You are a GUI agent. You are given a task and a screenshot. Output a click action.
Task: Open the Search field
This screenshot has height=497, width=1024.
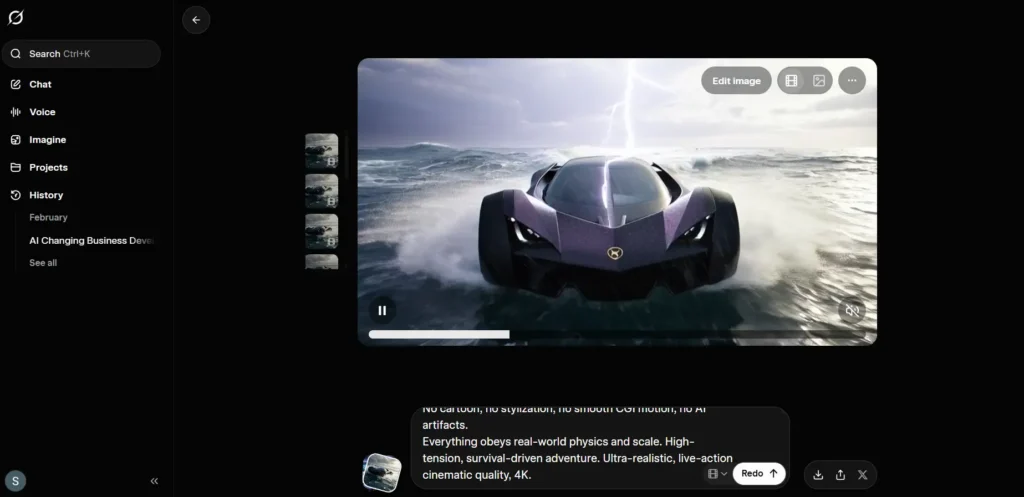coord(81,54)
